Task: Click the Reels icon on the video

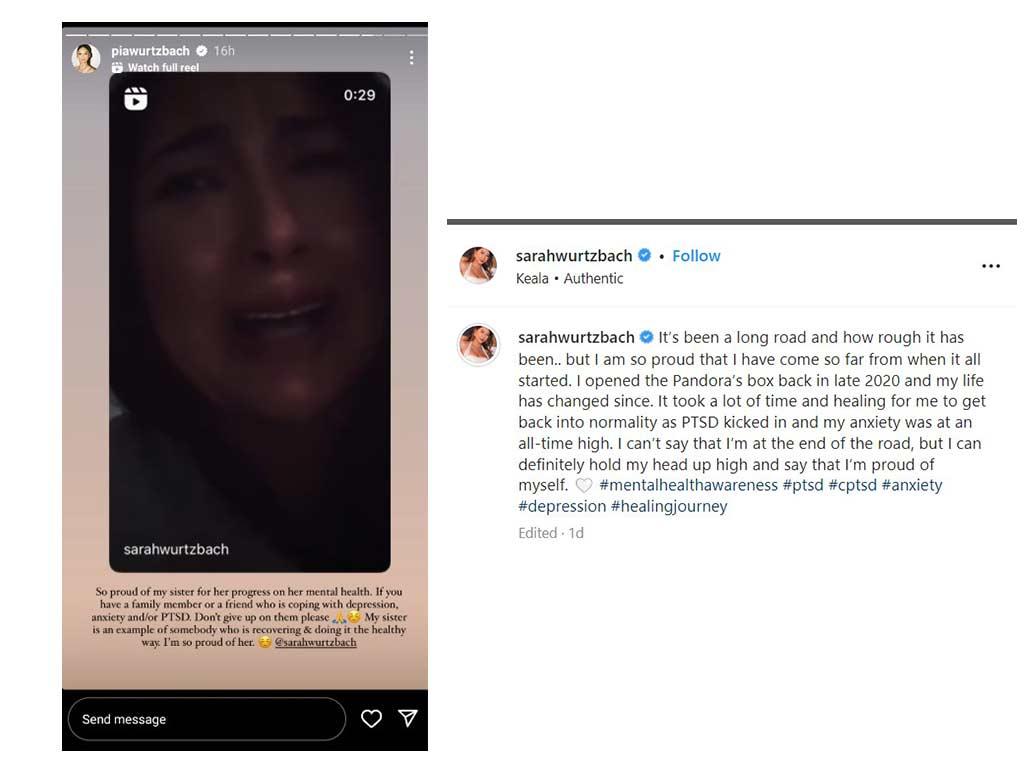Action: pyautogui.click(x=135, y=99)
